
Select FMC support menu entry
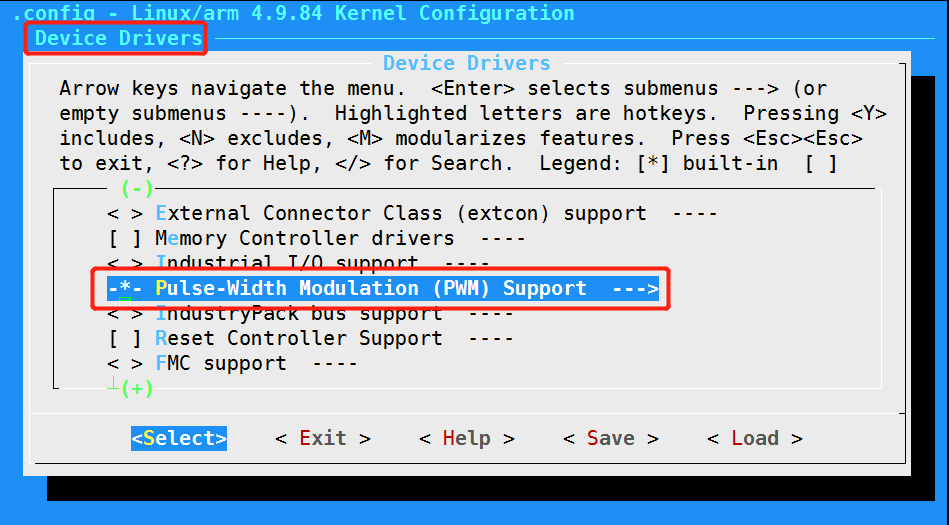[220, 363]
